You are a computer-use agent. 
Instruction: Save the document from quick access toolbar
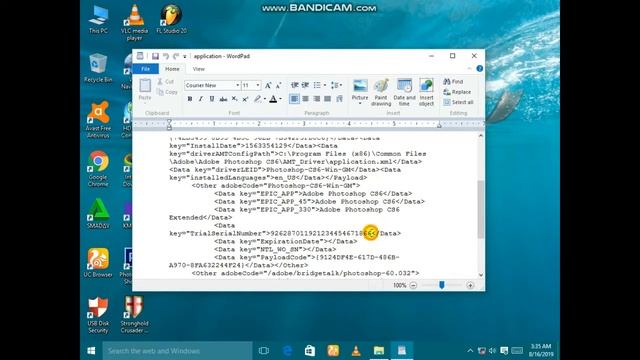[x=155, y=56]
